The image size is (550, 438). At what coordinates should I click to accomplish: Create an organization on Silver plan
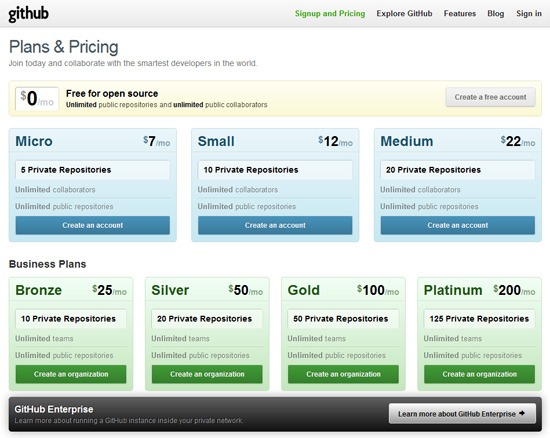pos(207,374)
